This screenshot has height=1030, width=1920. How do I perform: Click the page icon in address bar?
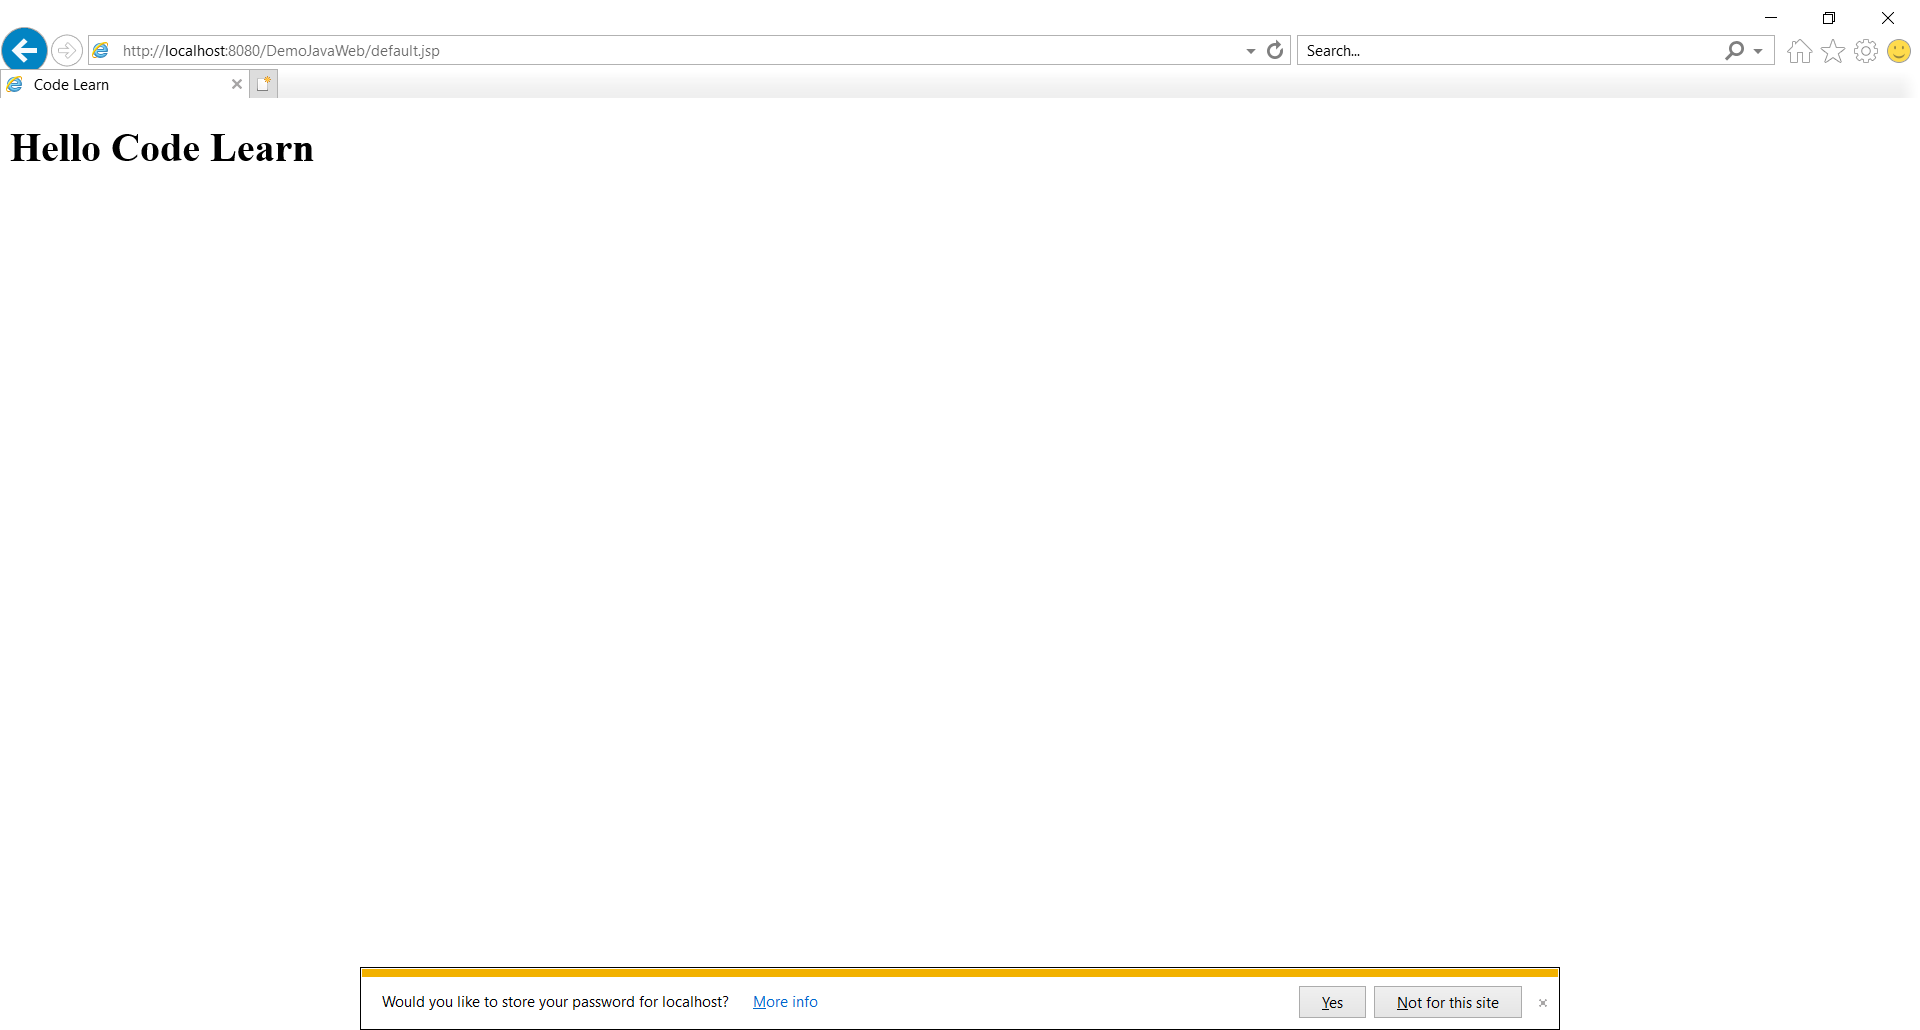[x=101, y=50]
